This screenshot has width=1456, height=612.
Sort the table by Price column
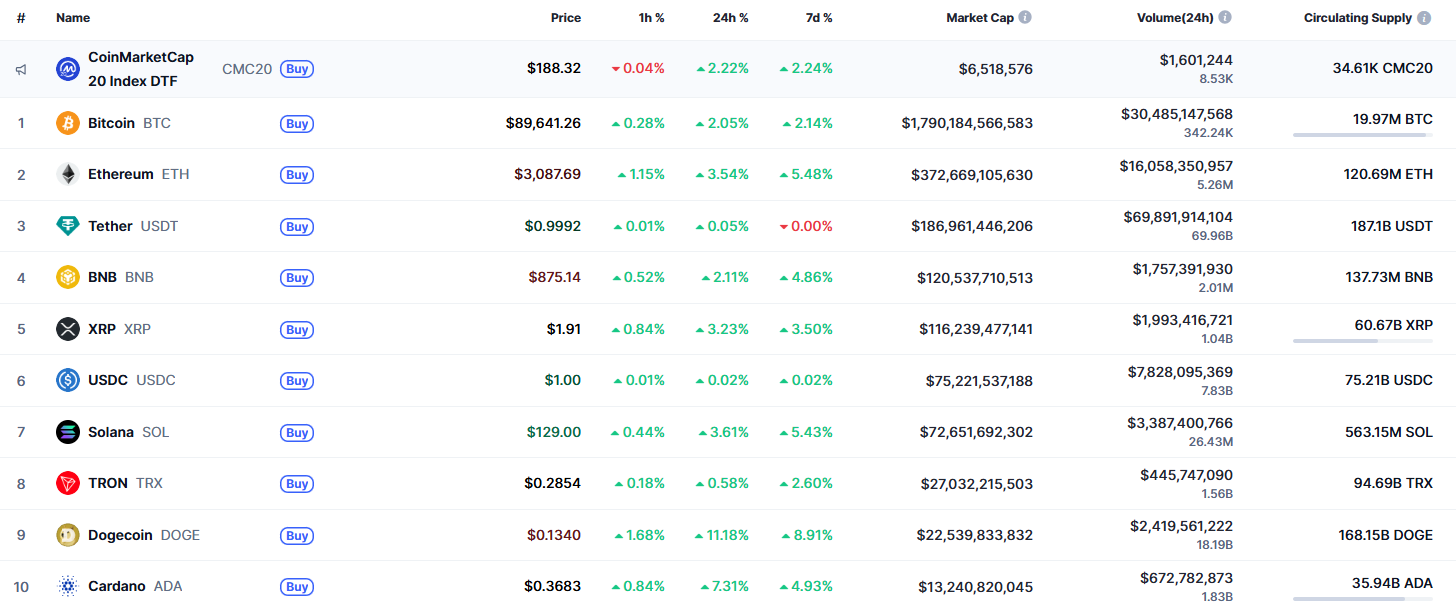[565, 18]
